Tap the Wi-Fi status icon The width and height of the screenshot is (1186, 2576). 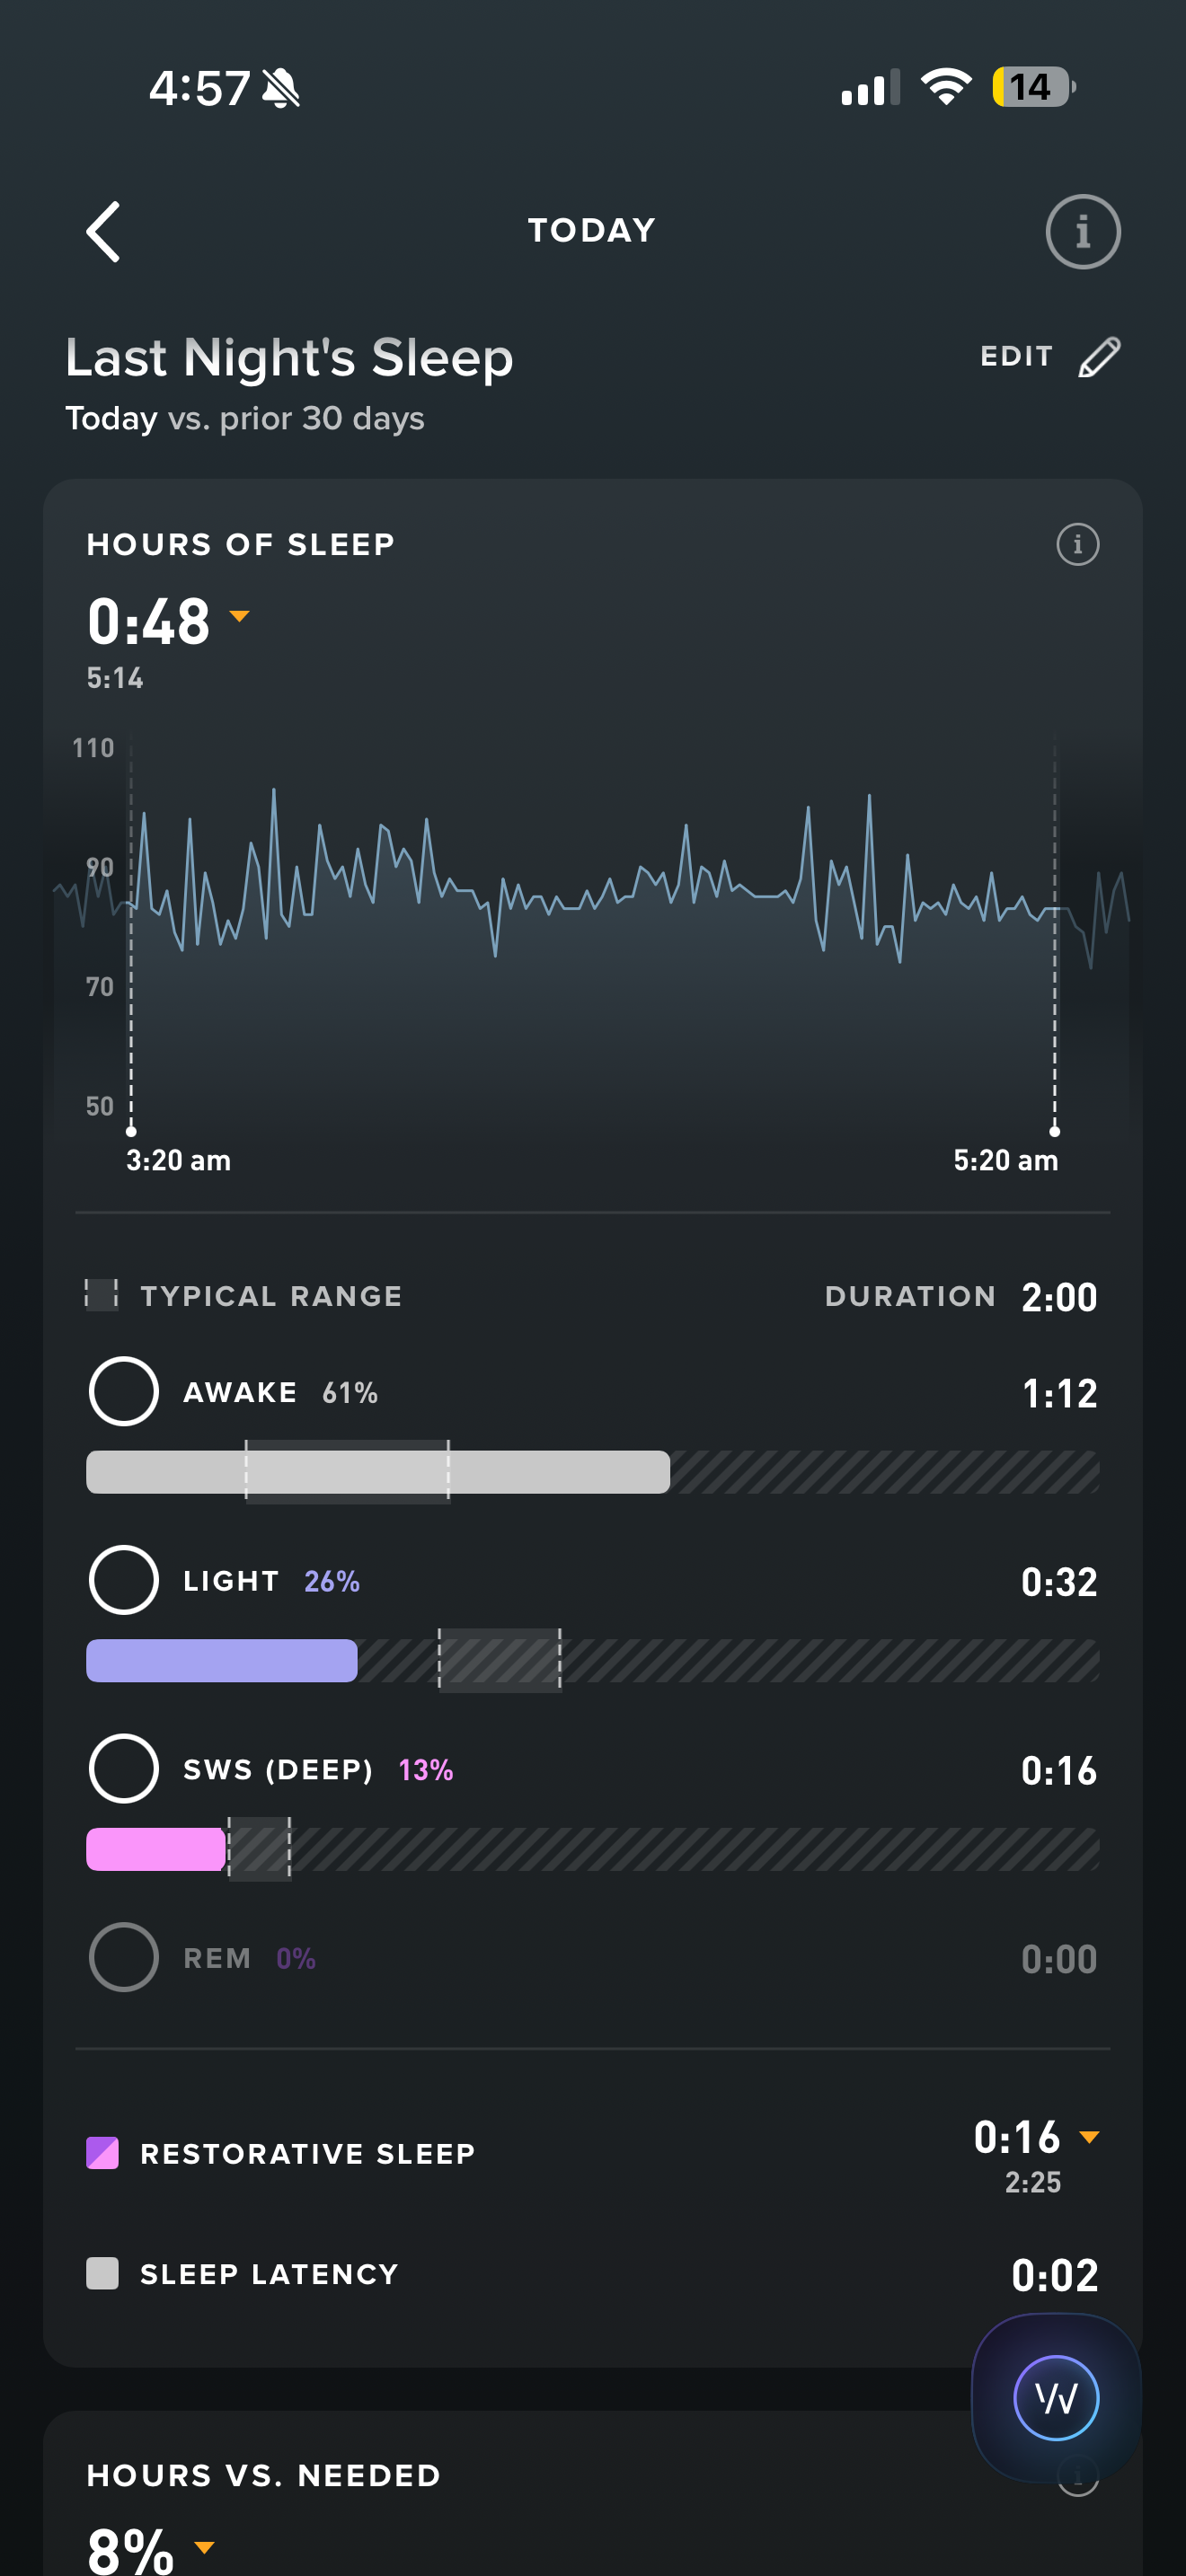point(945,87)
